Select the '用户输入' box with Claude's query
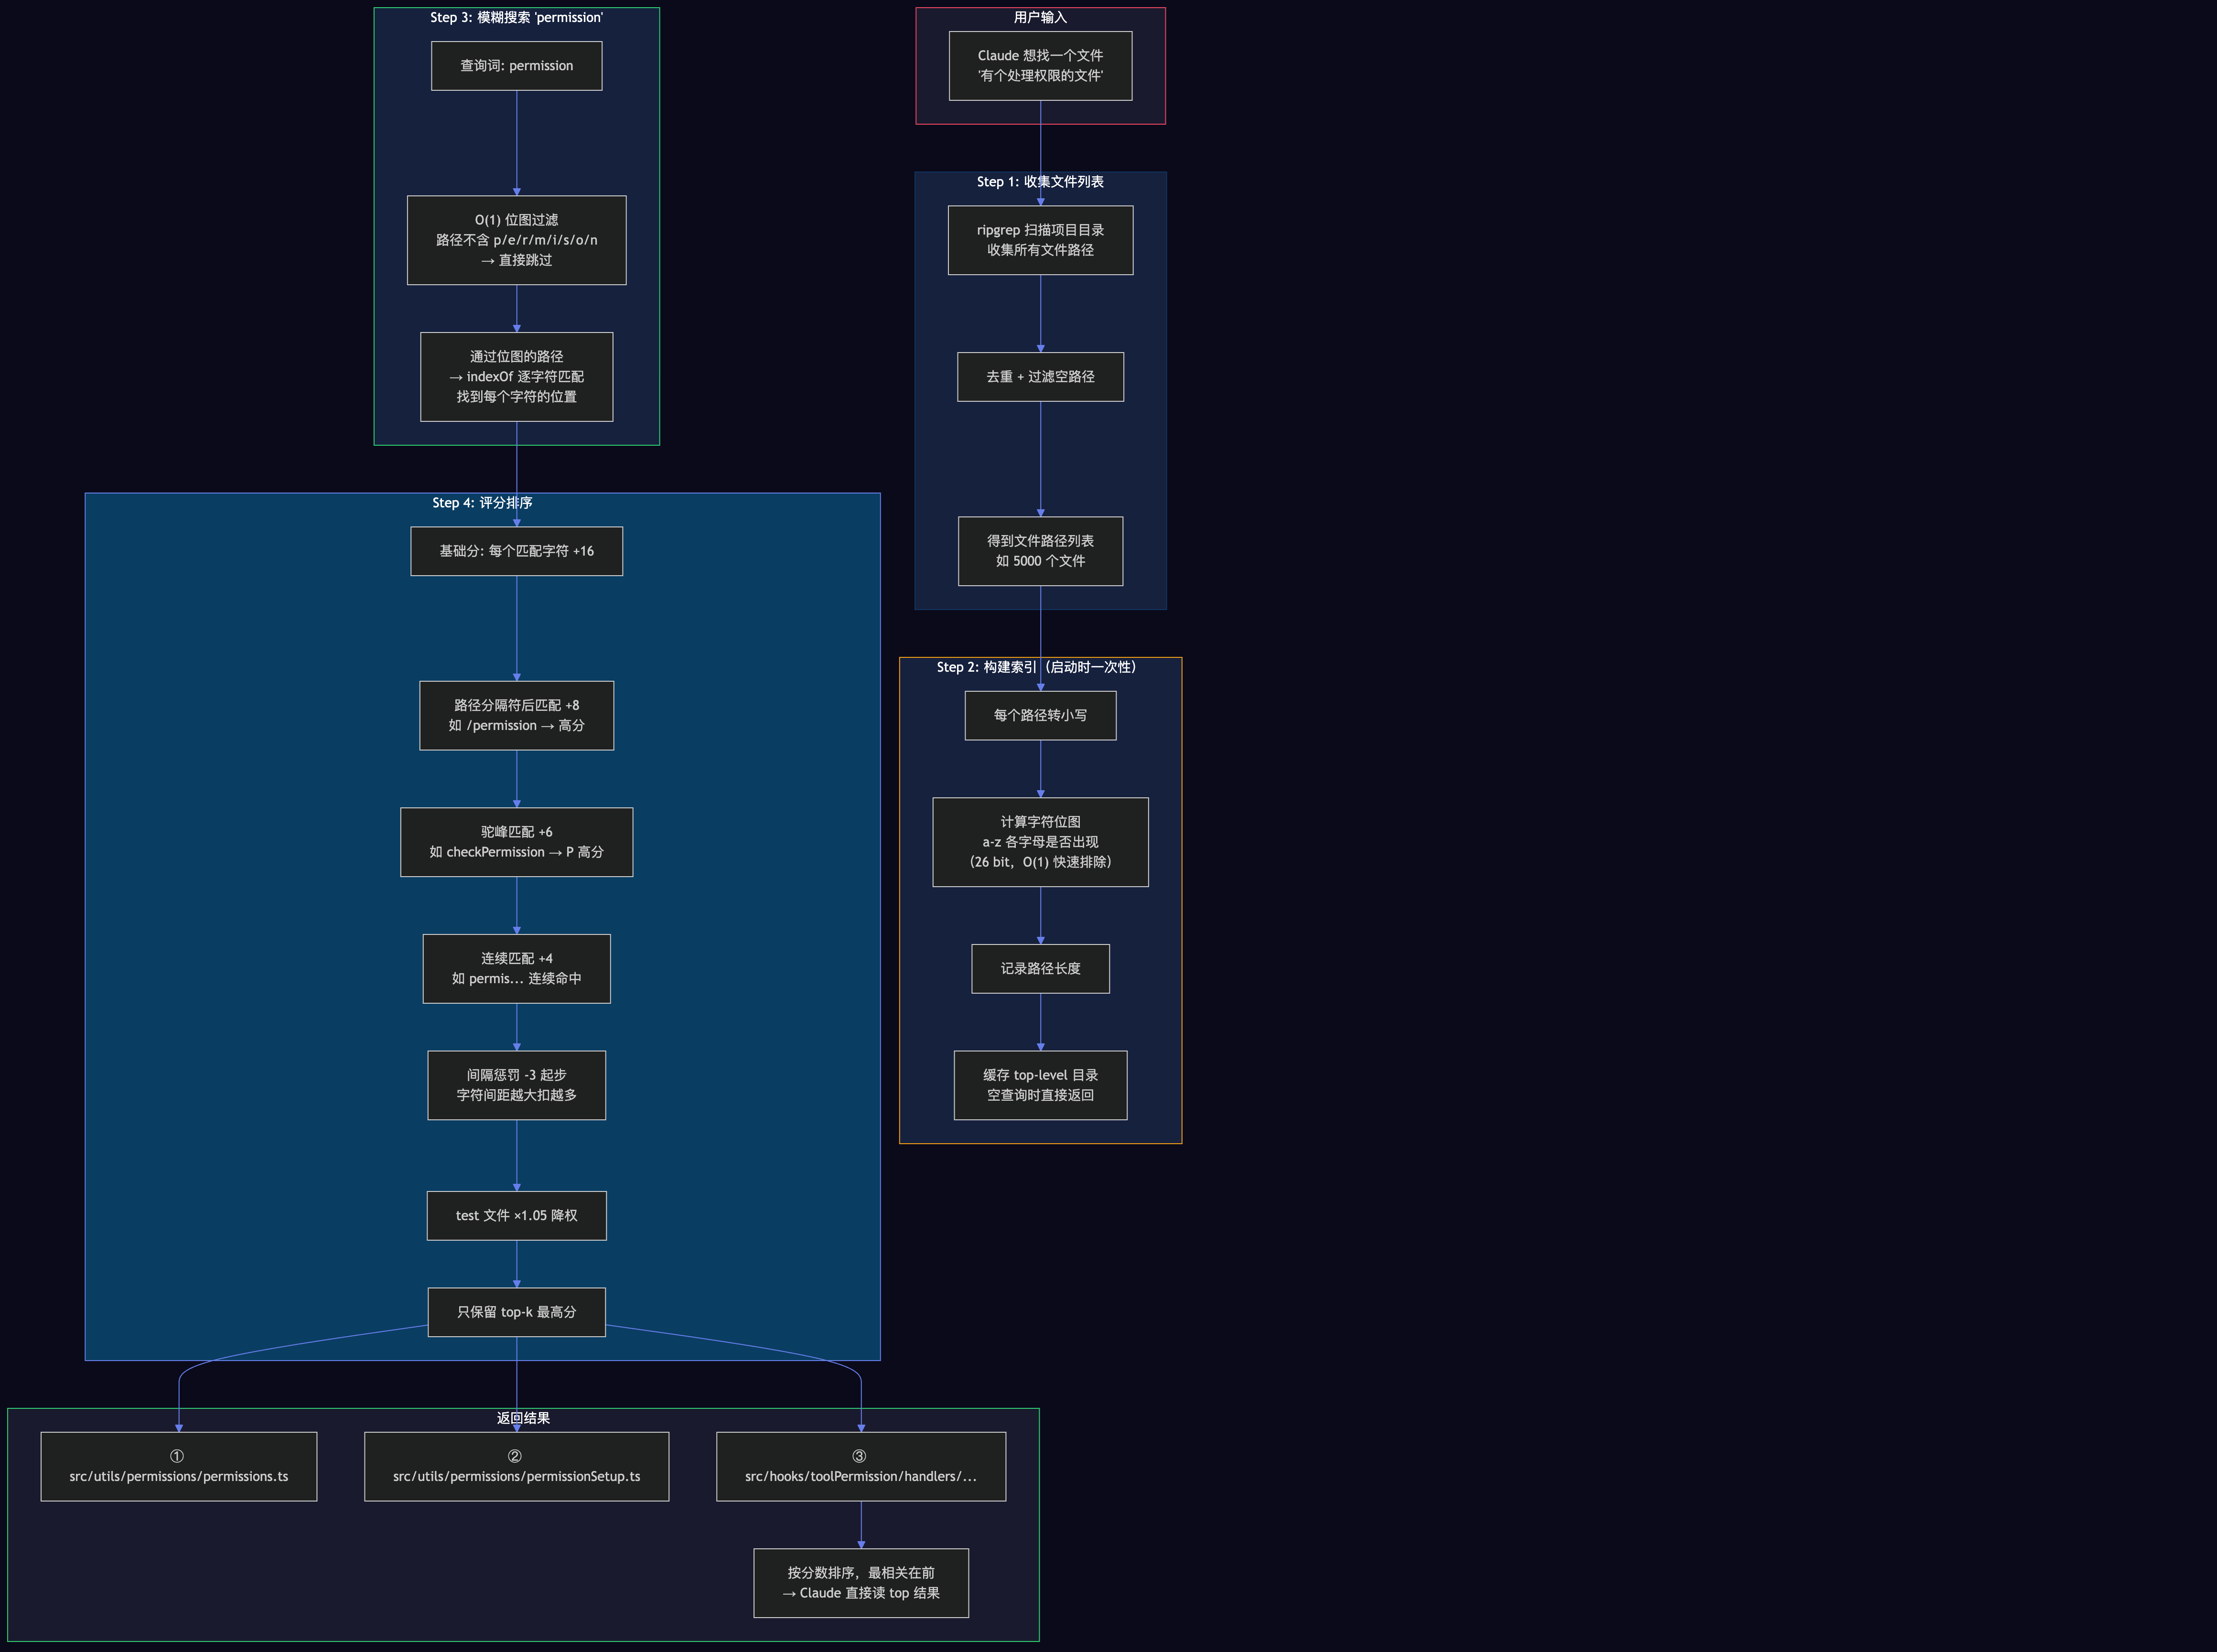Screen dimensions: 2217x1652 pyautogui.click(x=1040, y=66)
